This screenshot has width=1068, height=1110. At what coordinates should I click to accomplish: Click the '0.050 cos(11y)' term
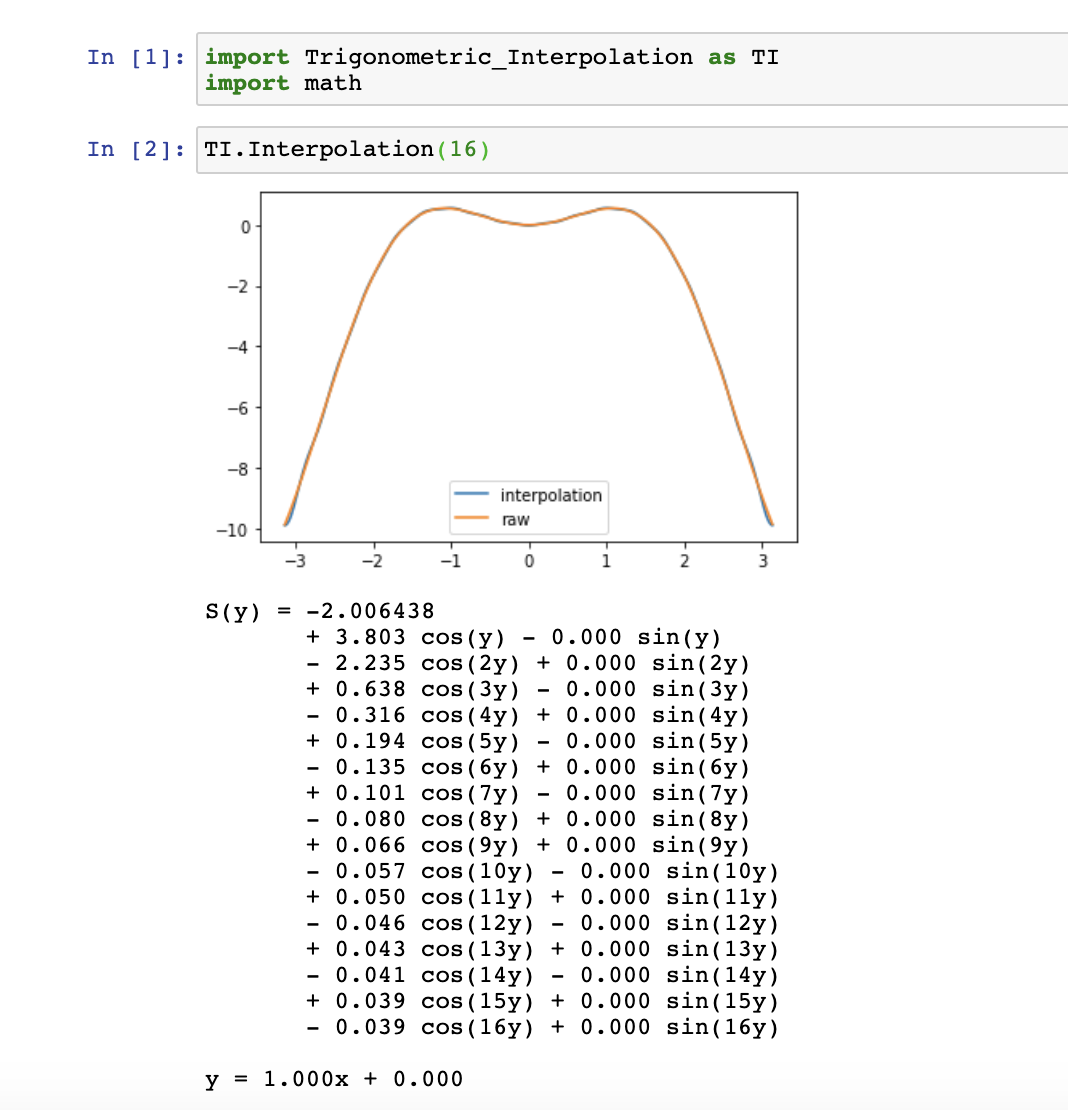coord(435,898)
